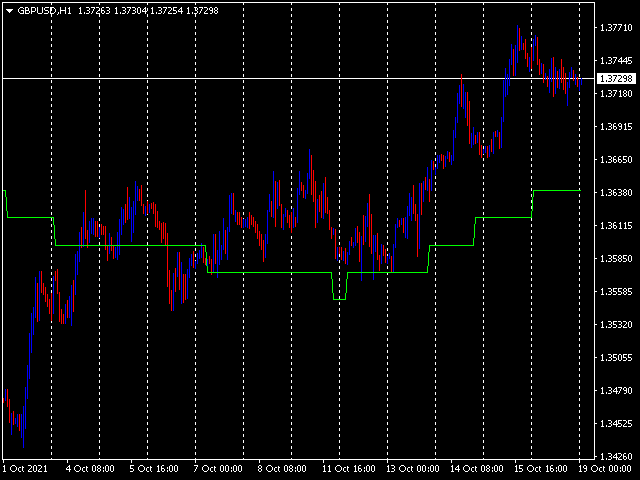Click the 1.36380 price scale label

616,193
